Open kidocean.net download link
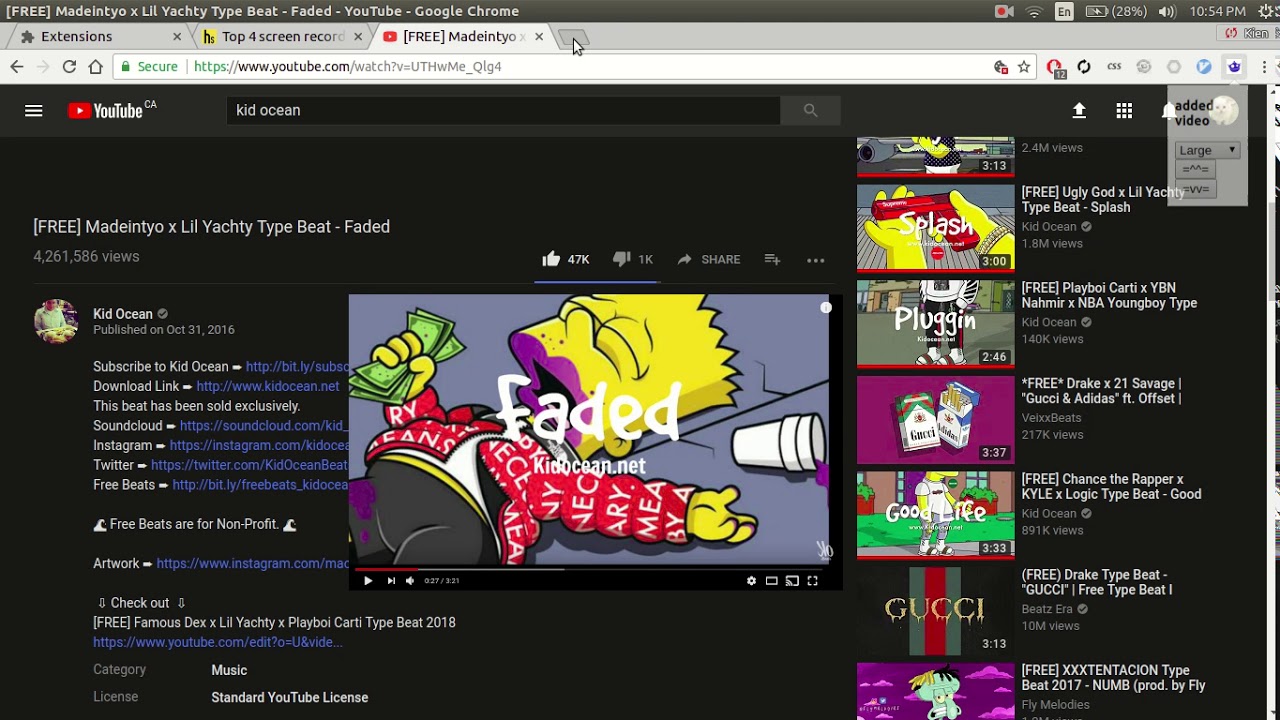This screenshot has width=1280, height=720. coord(268,386)
